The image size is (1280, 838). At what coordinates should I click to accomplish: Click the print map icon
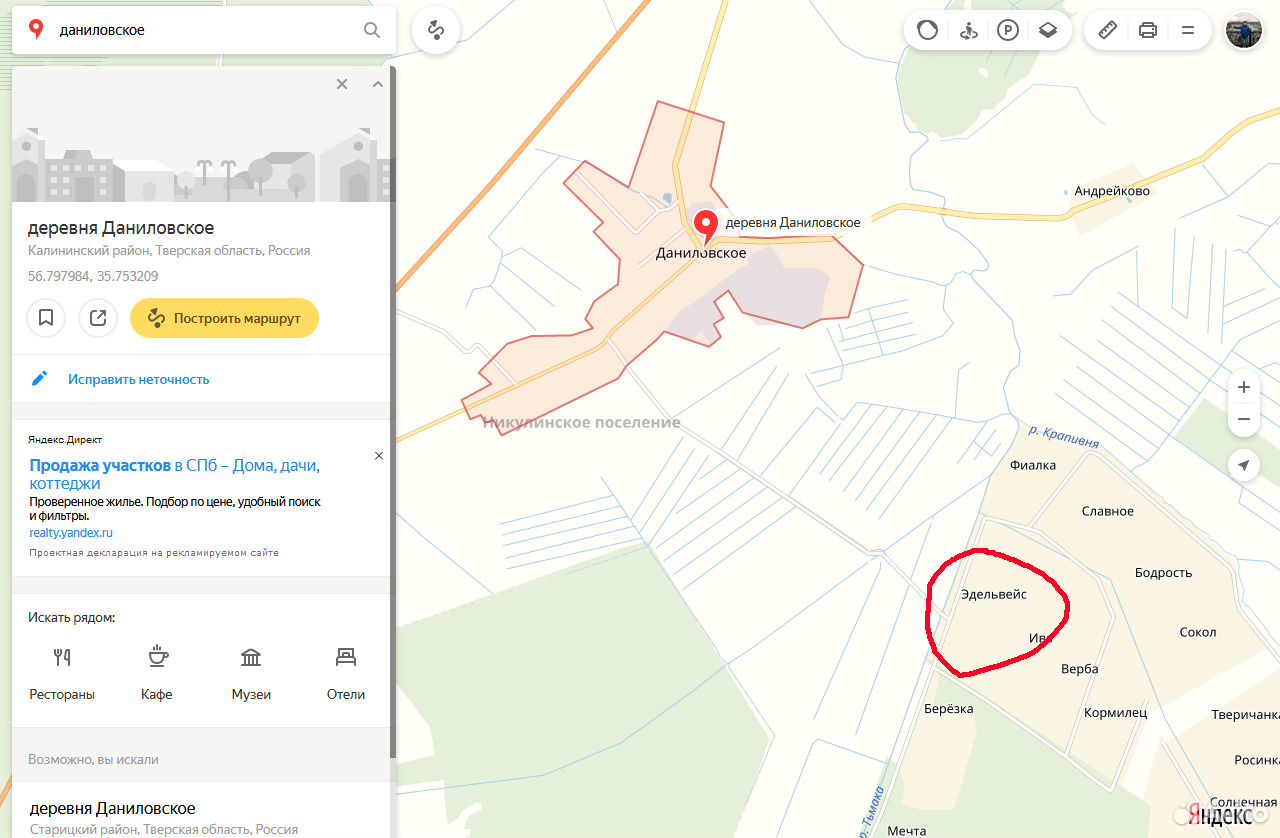point(1148,30)
